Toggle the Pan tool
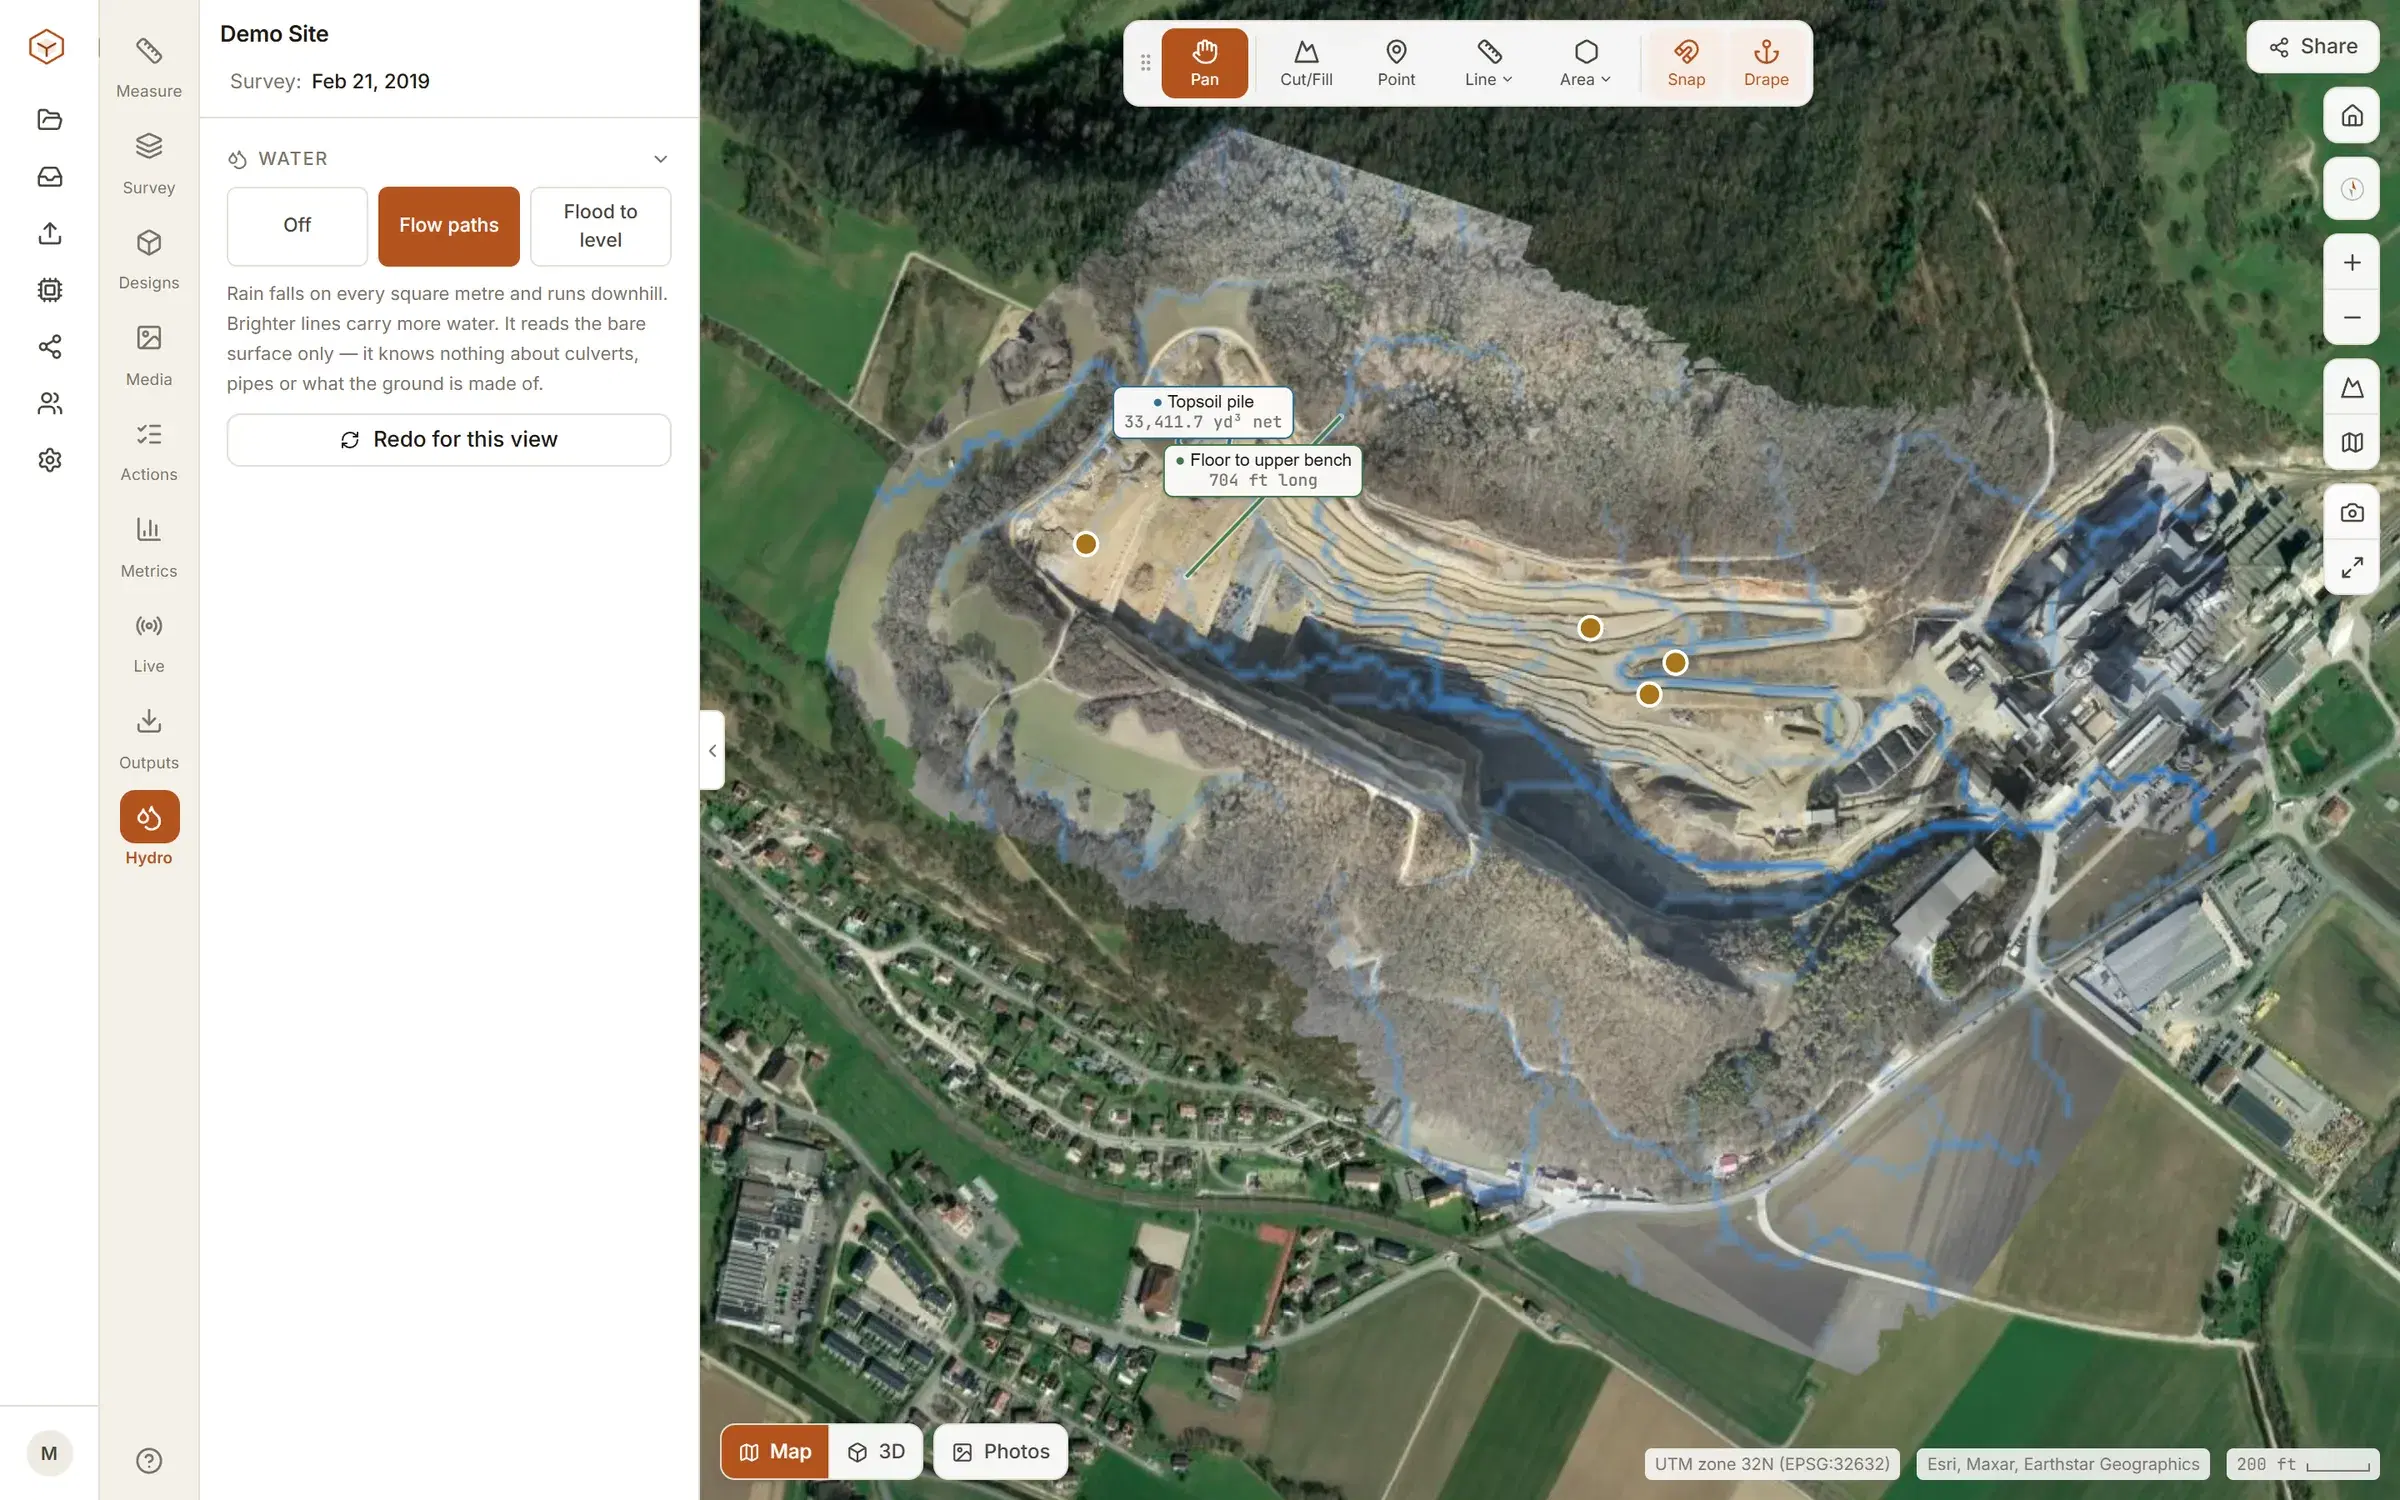Viewport: 2400px width, 1500px height. pyautogui.click(x=1204, y=63)
